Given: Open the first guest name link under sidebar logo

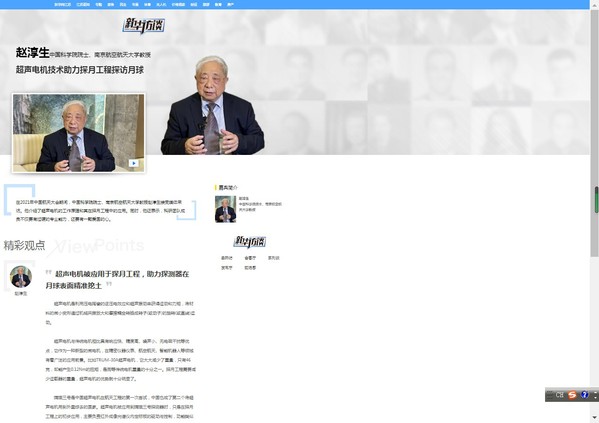Looking at the screenshot, I should click(227, 258).
